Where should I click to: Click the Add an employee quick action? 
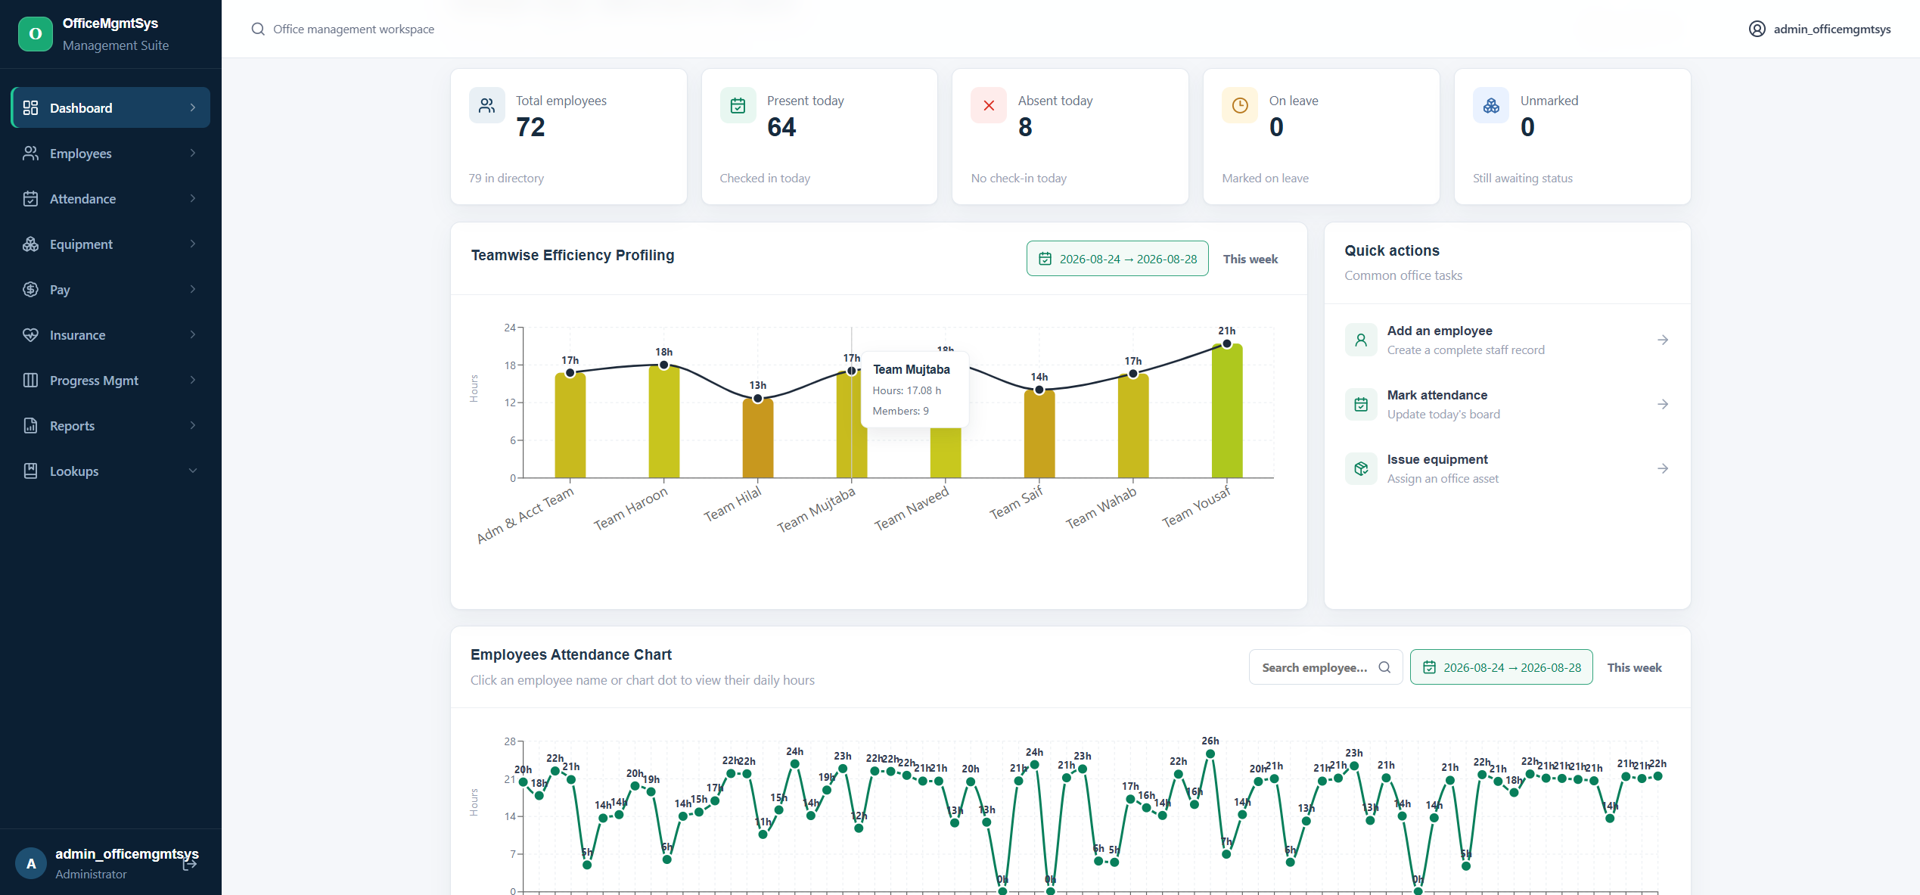point(1507,340)
